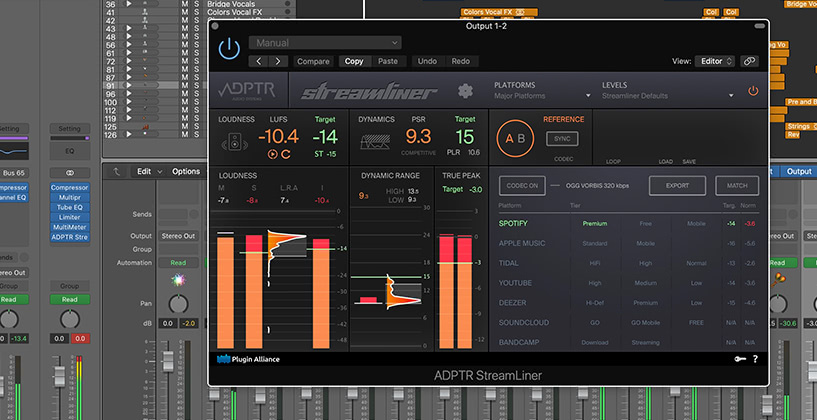
Task: Toggle the reference SYNC button
Action: pos(562,139)
